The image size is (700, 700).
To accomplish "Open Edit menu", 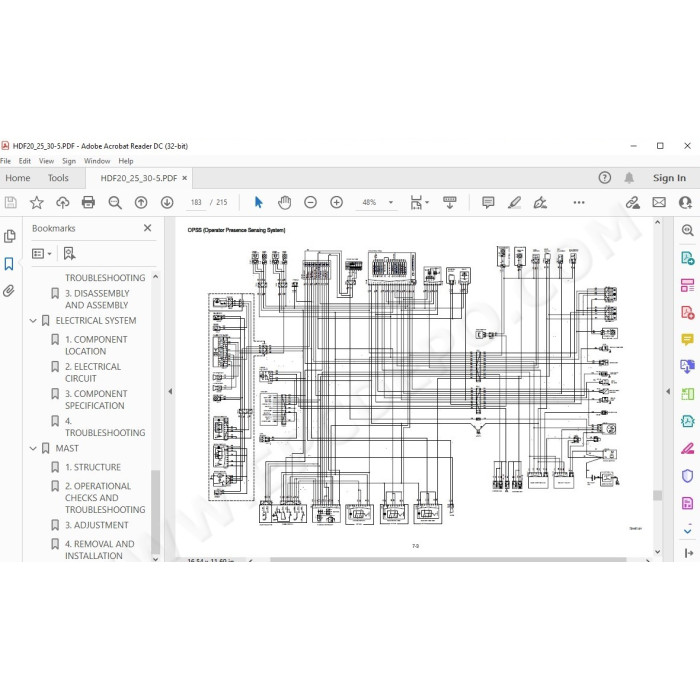I will point(25,161).
